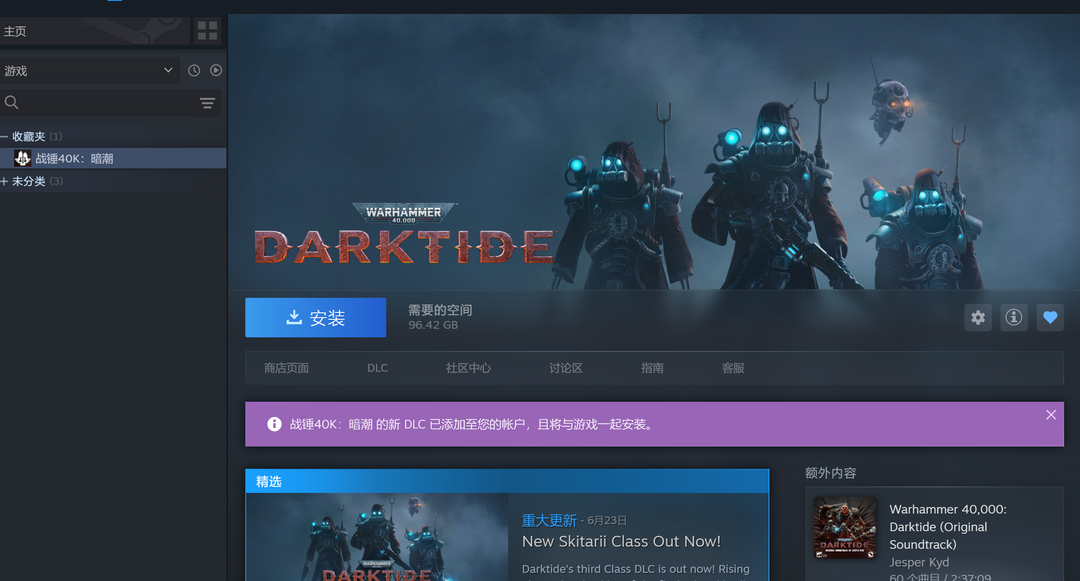The height and width of the screenshot is (581, 1080).
Task: Open recent activity clock filter
Action: tap(194, 70)
